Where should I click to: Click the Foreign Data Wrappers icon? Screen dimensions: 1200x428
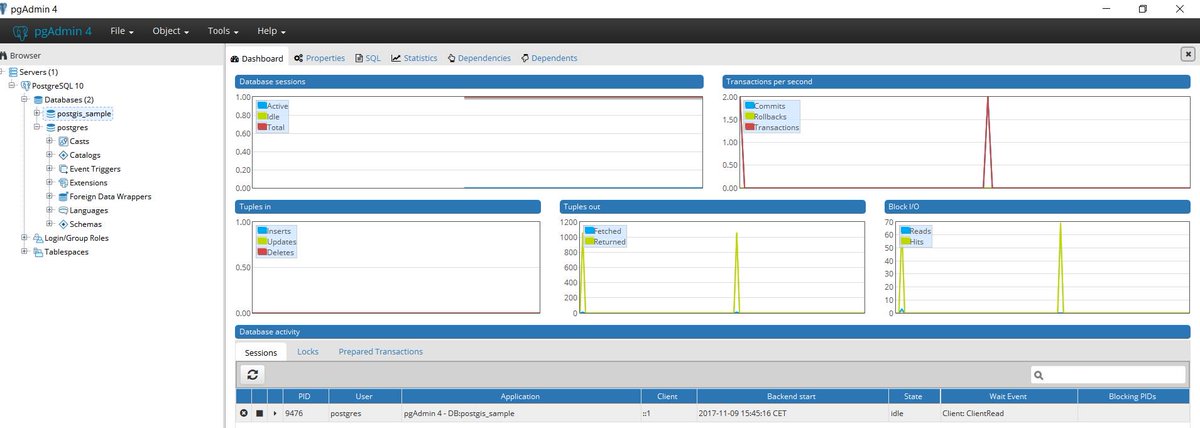coord(63,197)
